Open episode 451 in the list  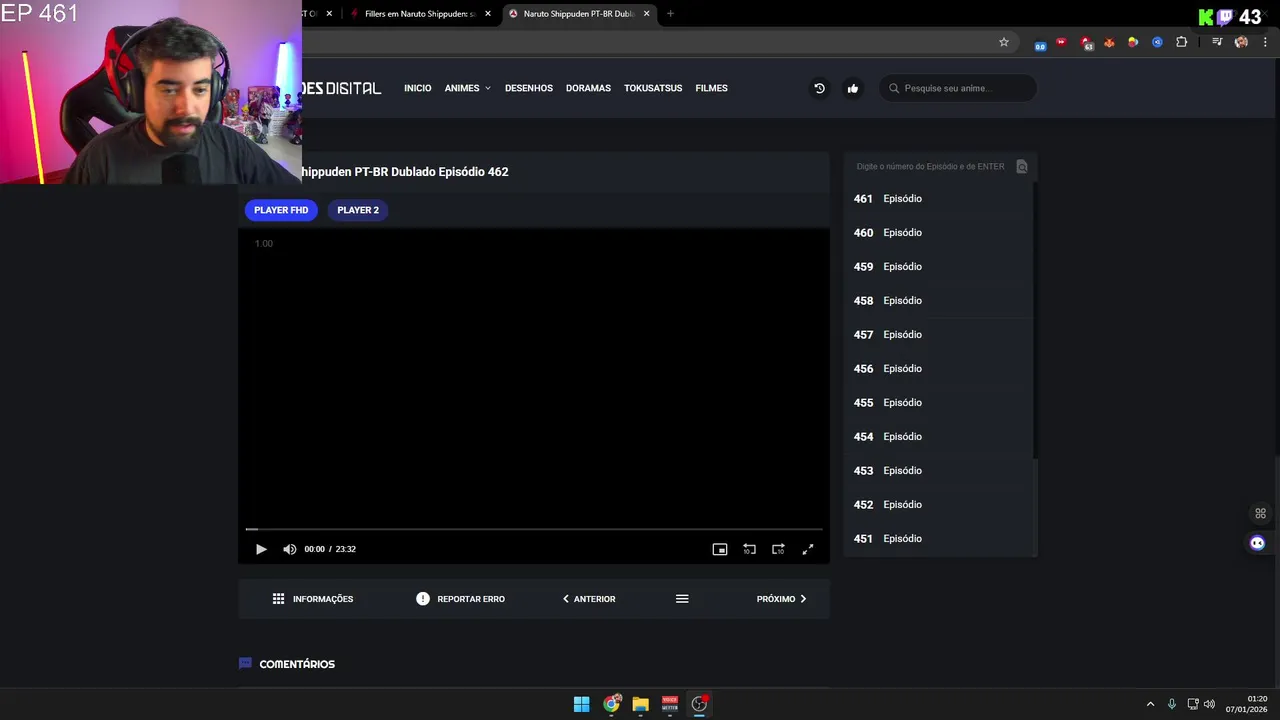click(938, 539)
